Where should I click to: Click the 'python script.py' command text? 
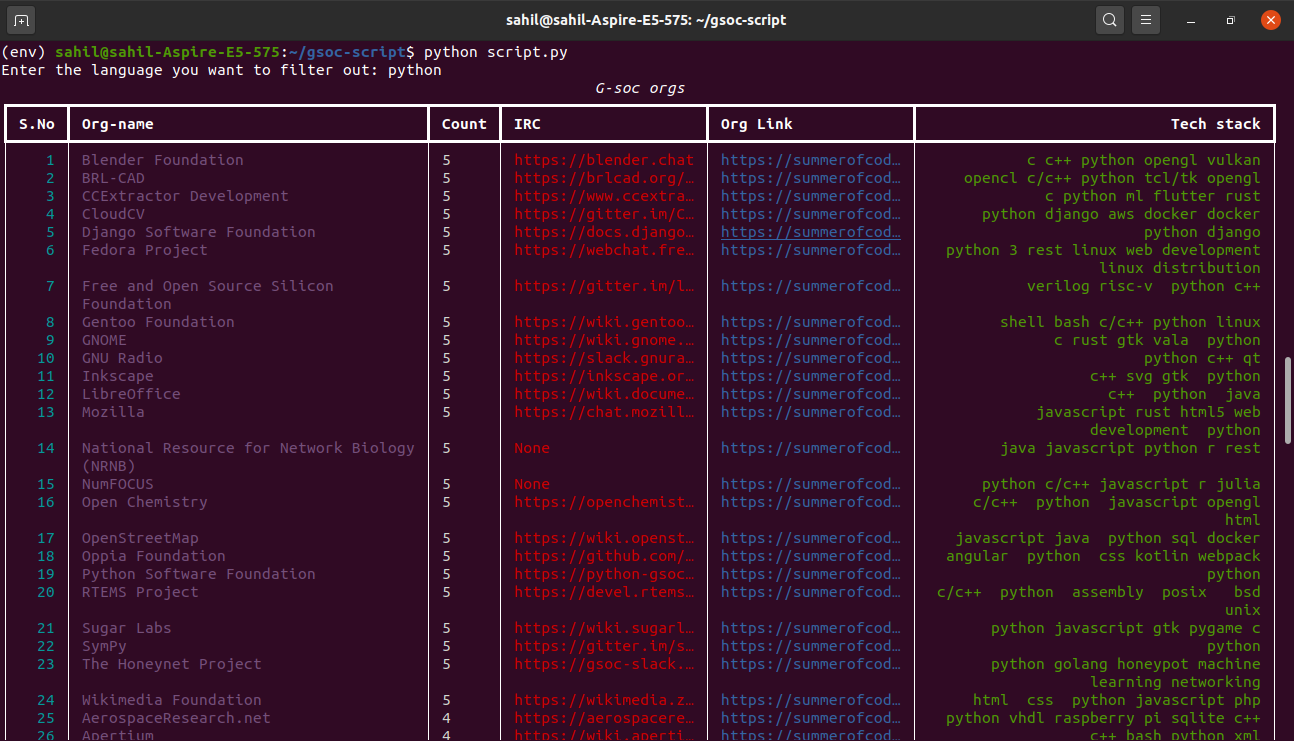pos(496,52)
